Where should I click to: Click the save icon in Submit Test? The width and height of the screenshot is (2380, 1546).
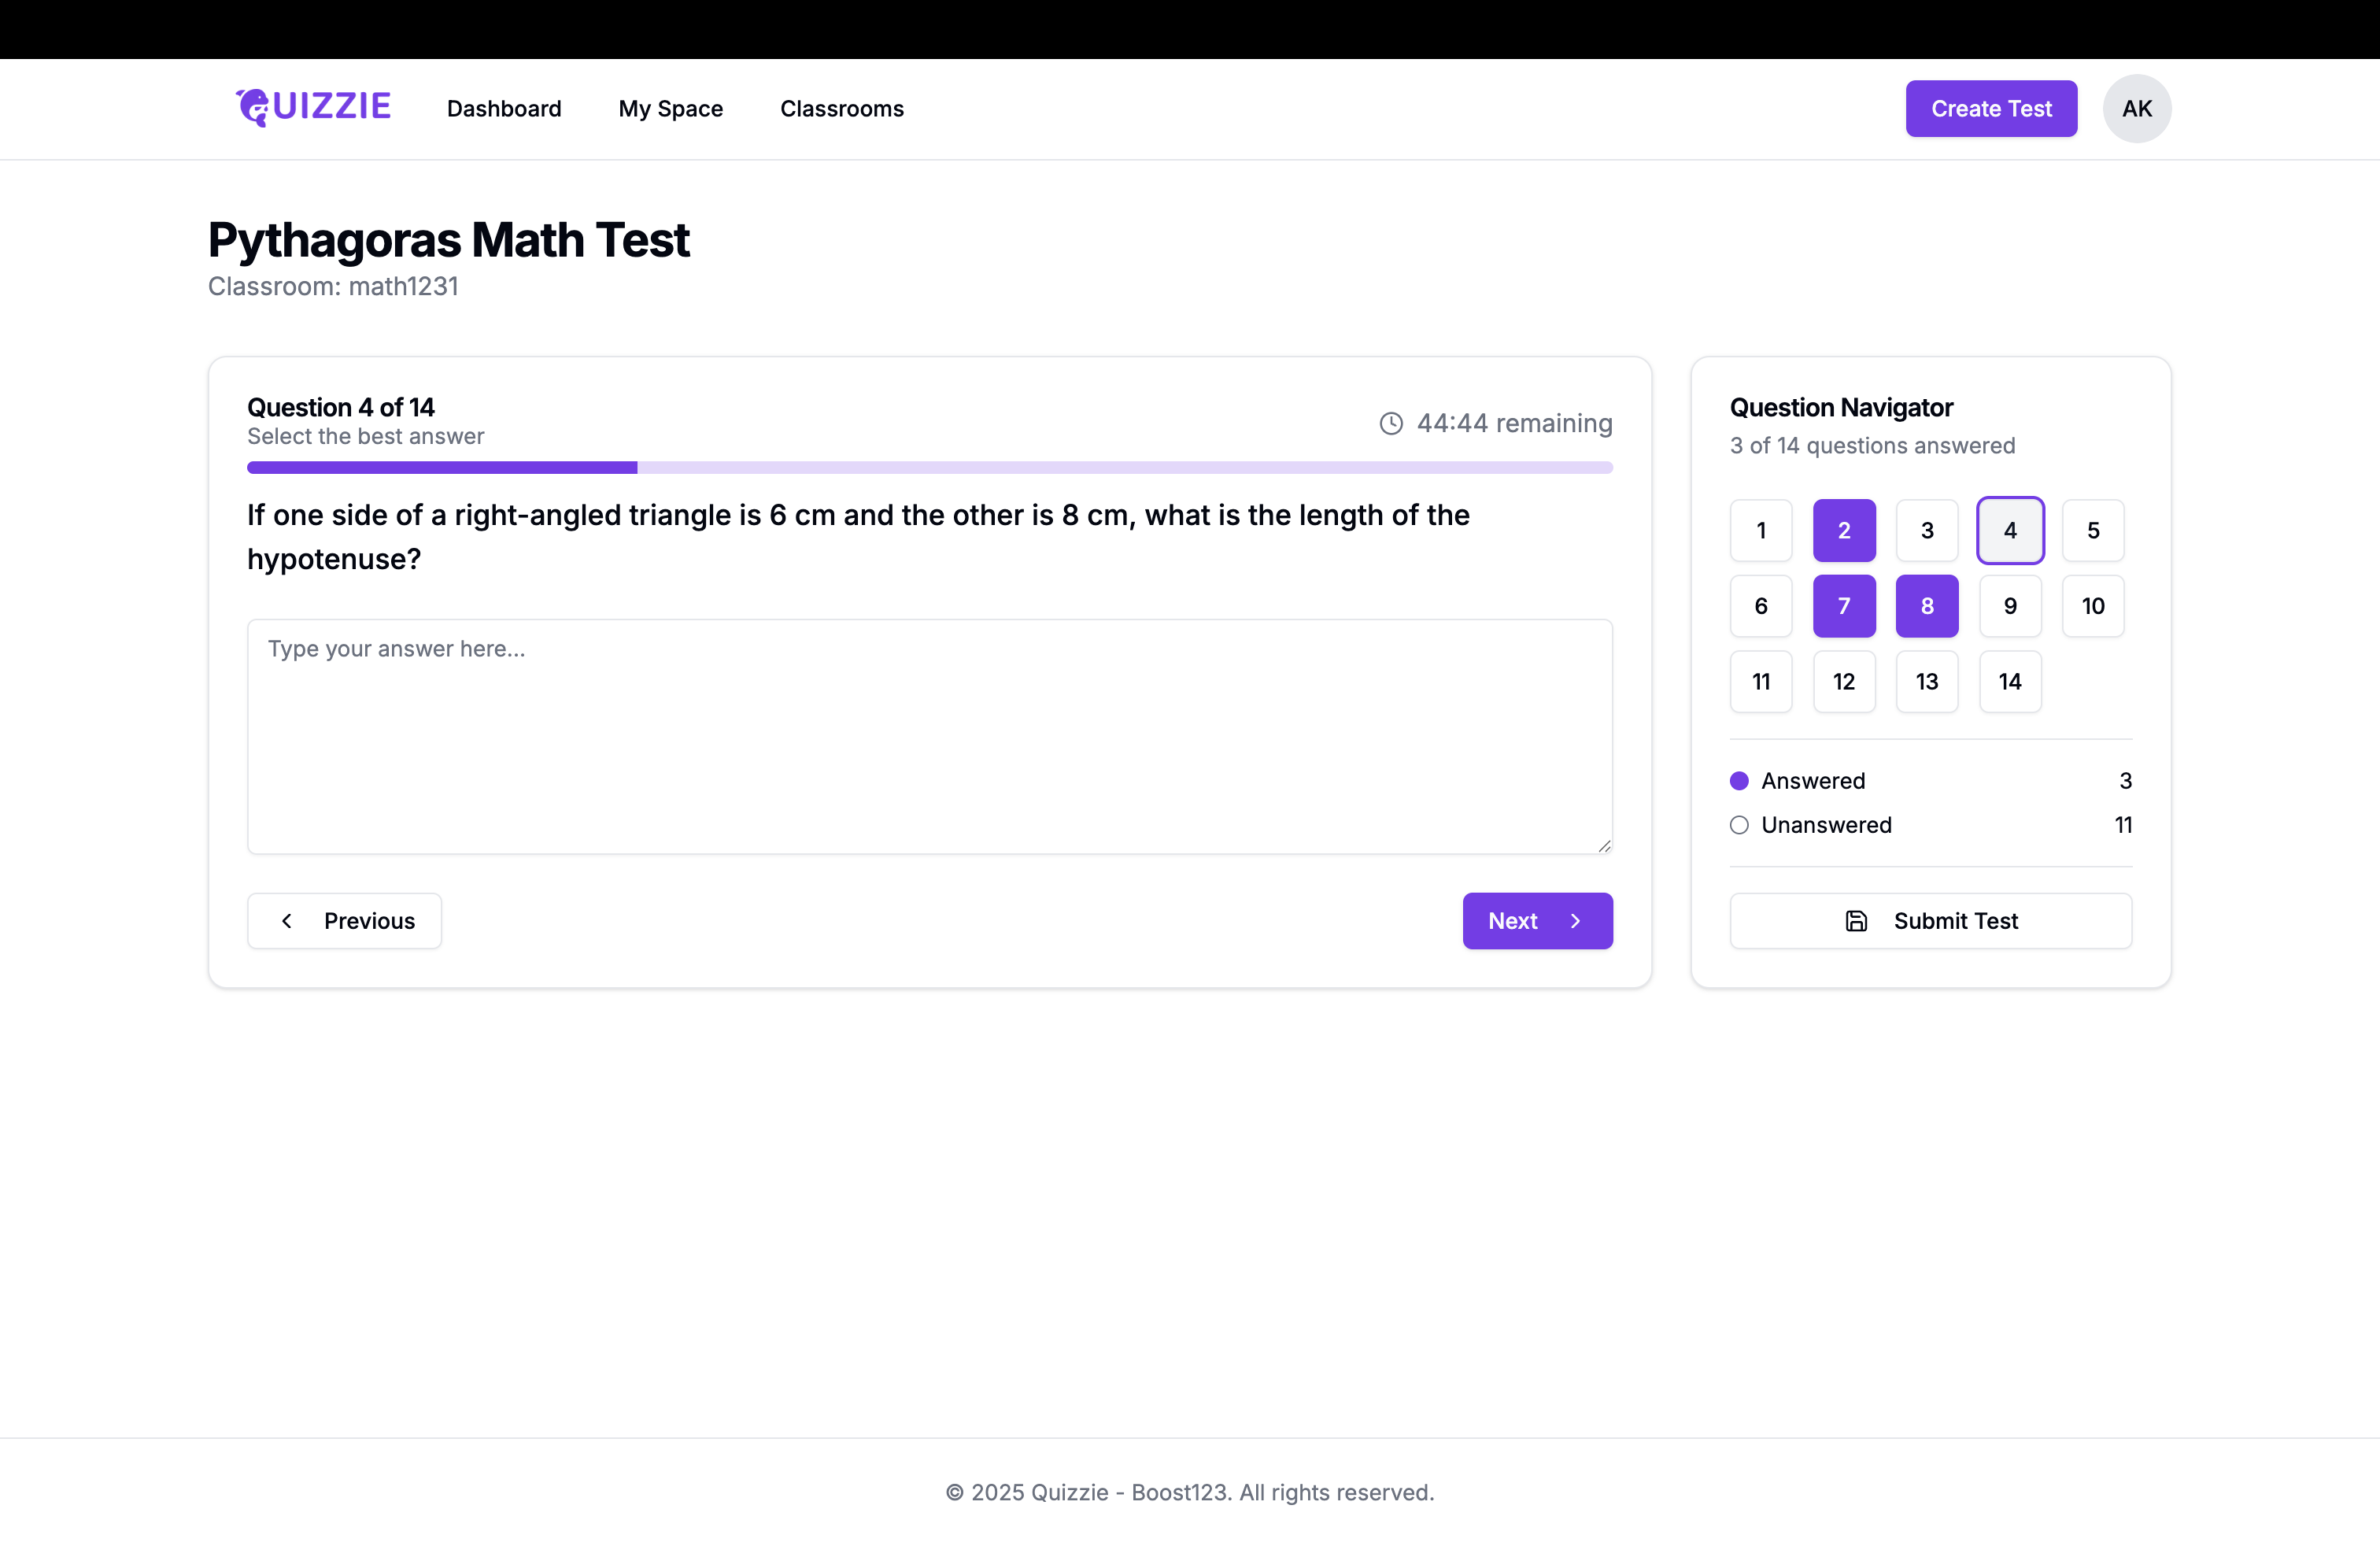click(1856, 921)
